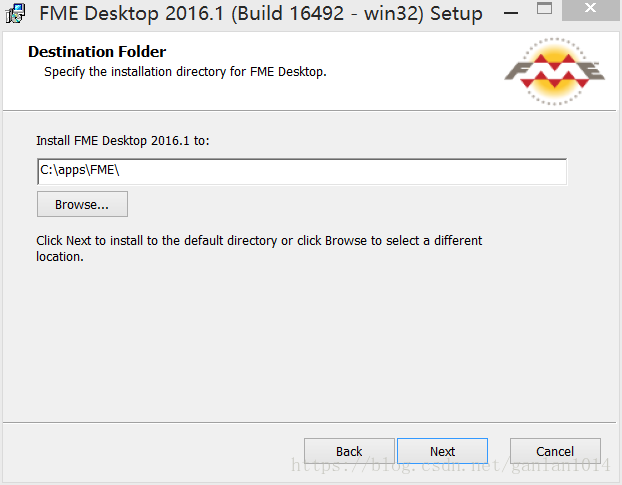Close the setup window

tap(590, 10)
